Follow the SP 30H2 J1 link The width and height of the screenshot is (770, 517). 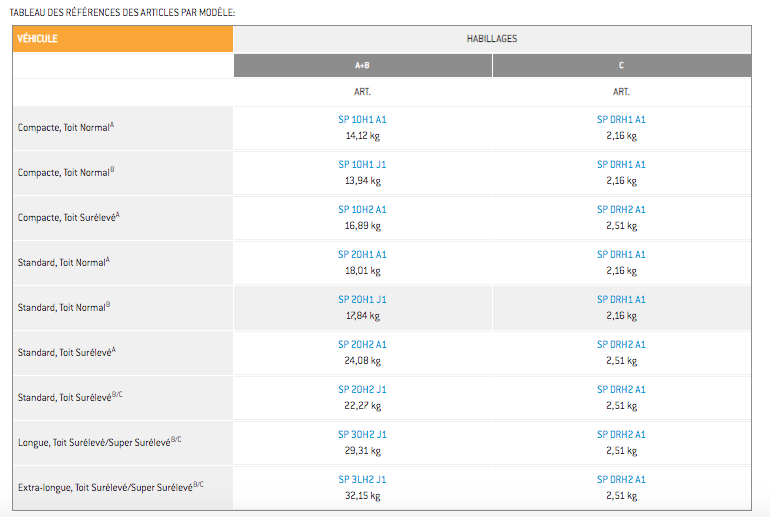pos(362,435)
